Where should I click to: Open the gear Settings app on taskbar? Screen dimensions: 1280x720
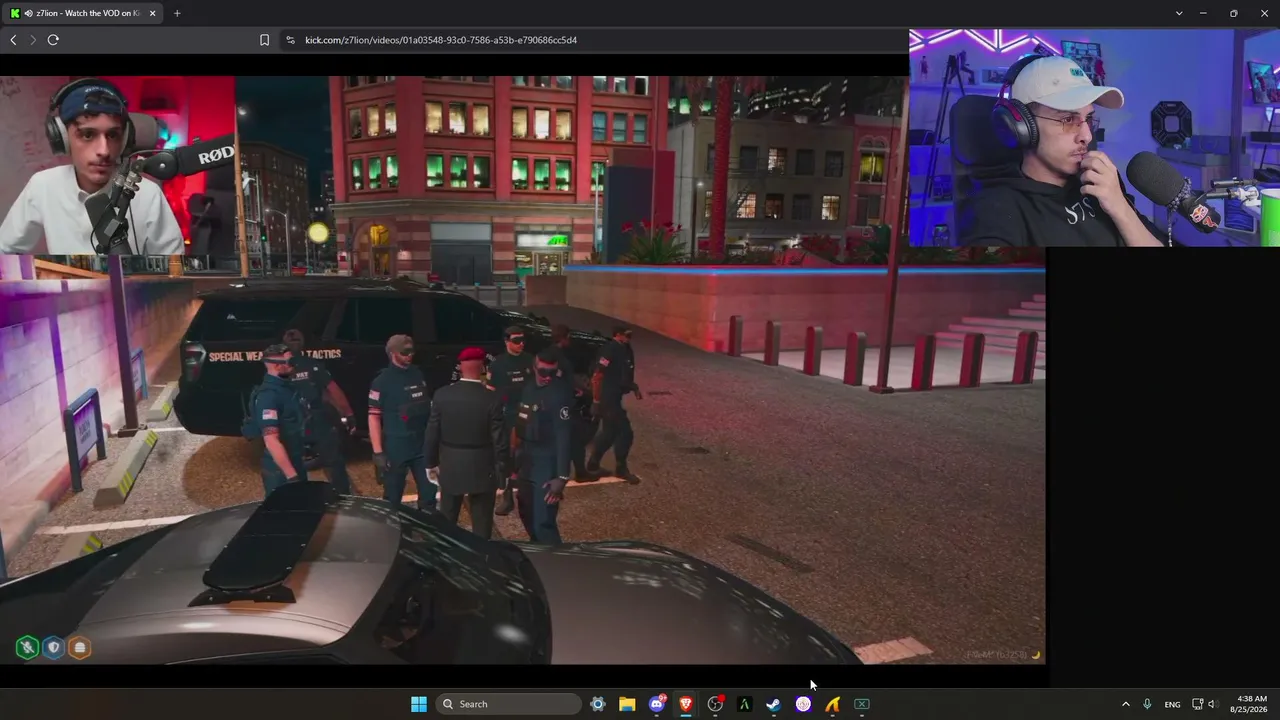point(598,704)
